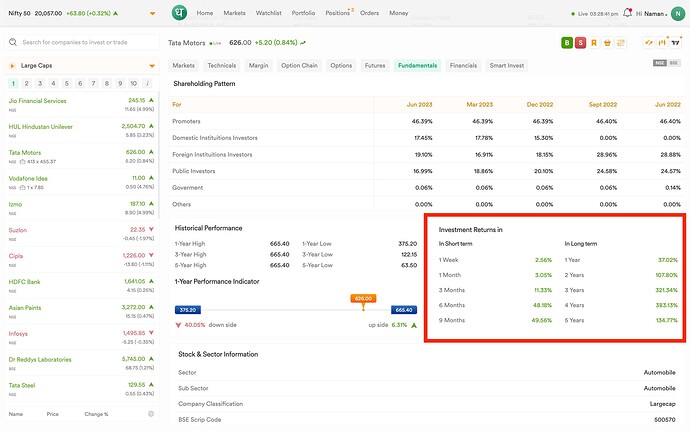
Task: Click the 665.40 high label on indicator
Action: click(404, 310)
